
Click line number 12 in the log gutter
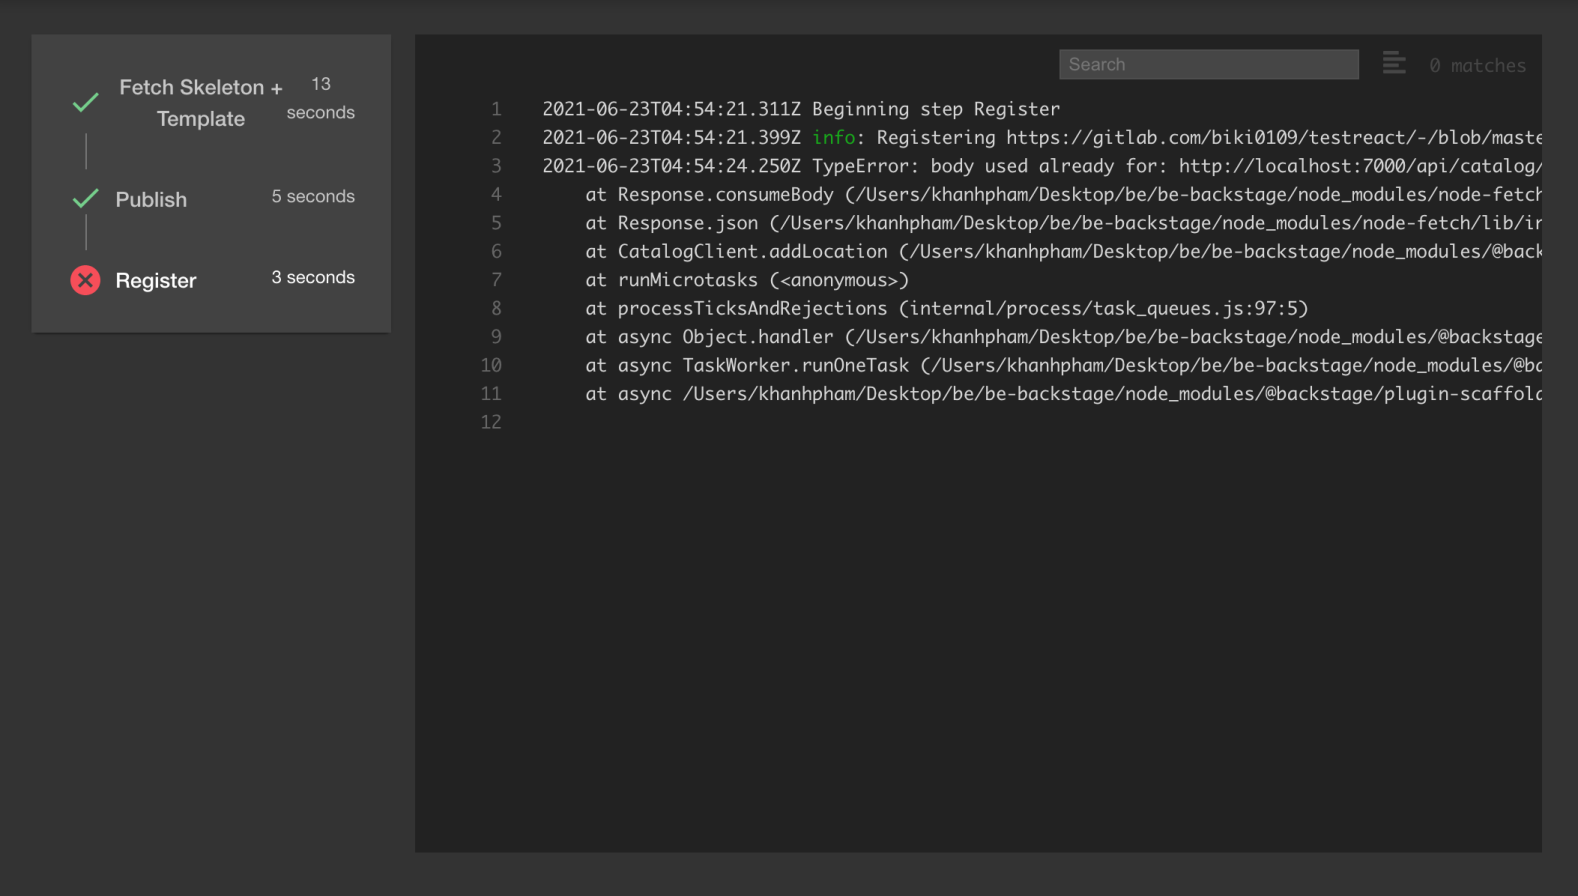coord(491,422)
